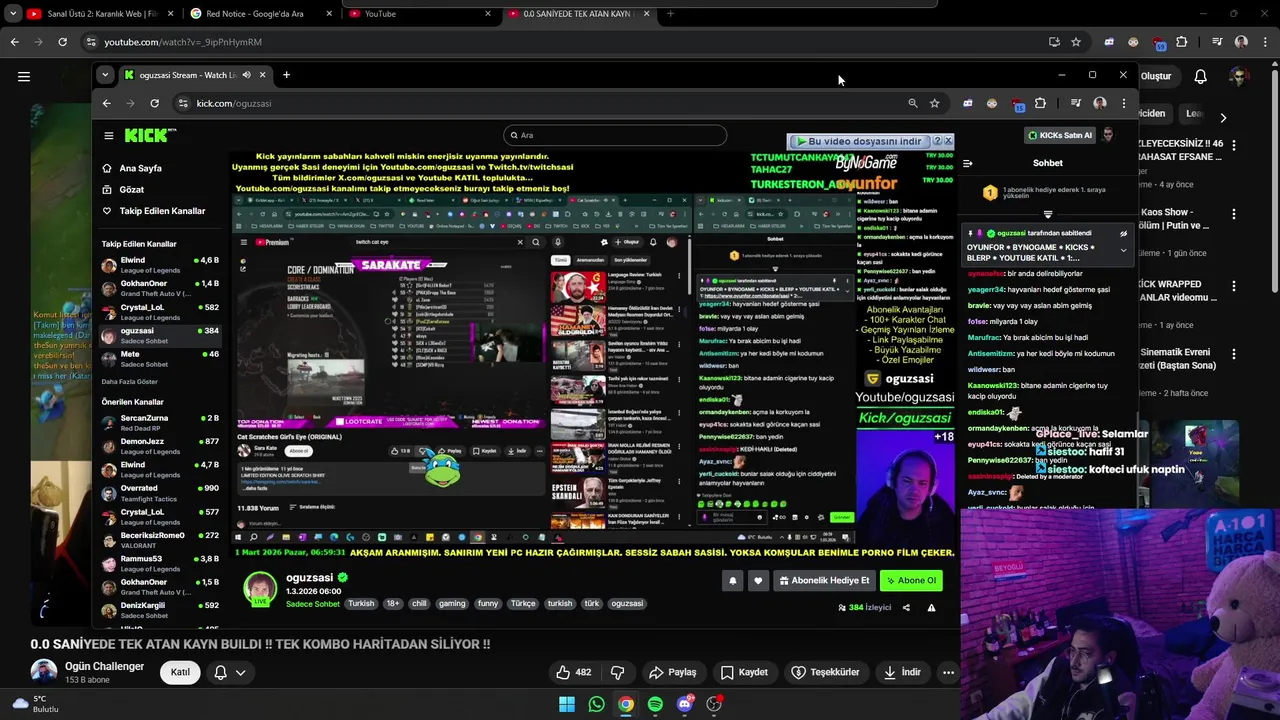The width and height of the screenshot is (1280, 720).
Task: Open YouTube notifications bell
Action: 1200,76
